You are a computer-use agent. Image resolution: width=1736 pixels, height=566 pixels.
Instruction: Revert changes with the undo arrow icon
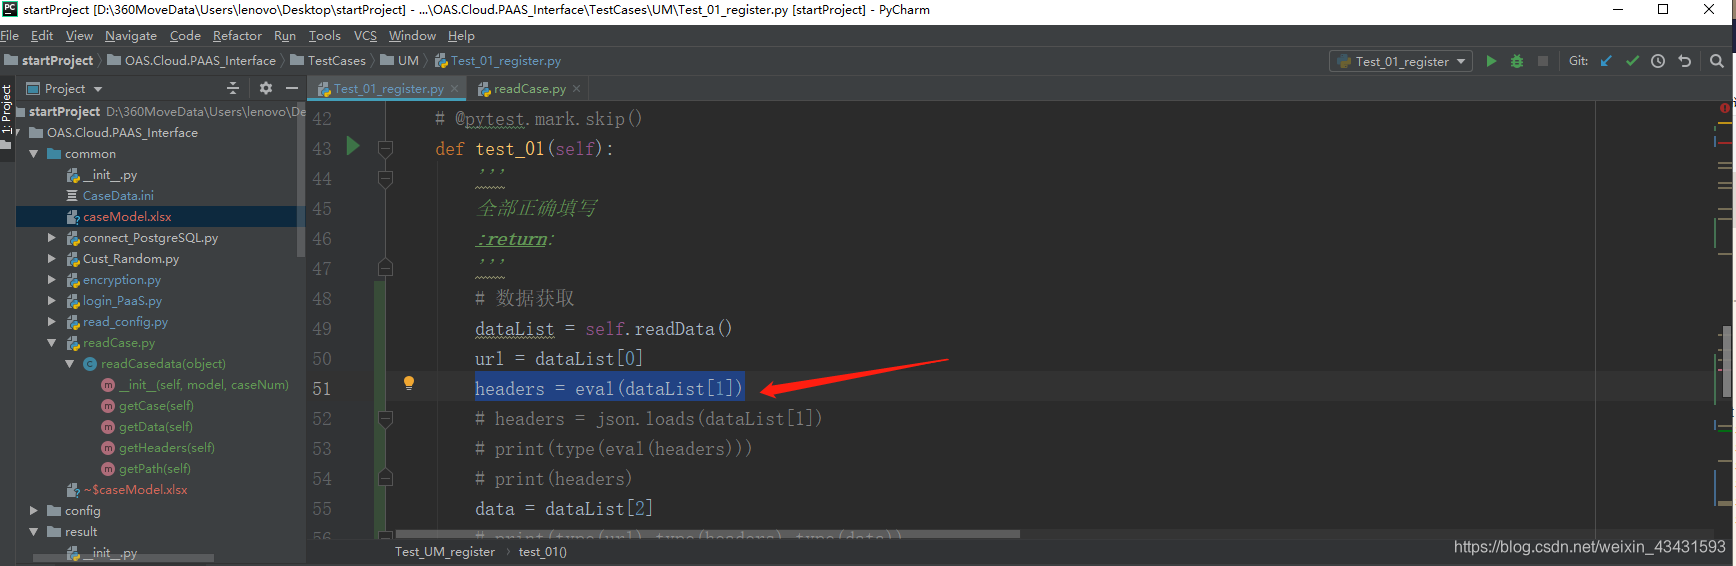click(x=1685, y=61)
